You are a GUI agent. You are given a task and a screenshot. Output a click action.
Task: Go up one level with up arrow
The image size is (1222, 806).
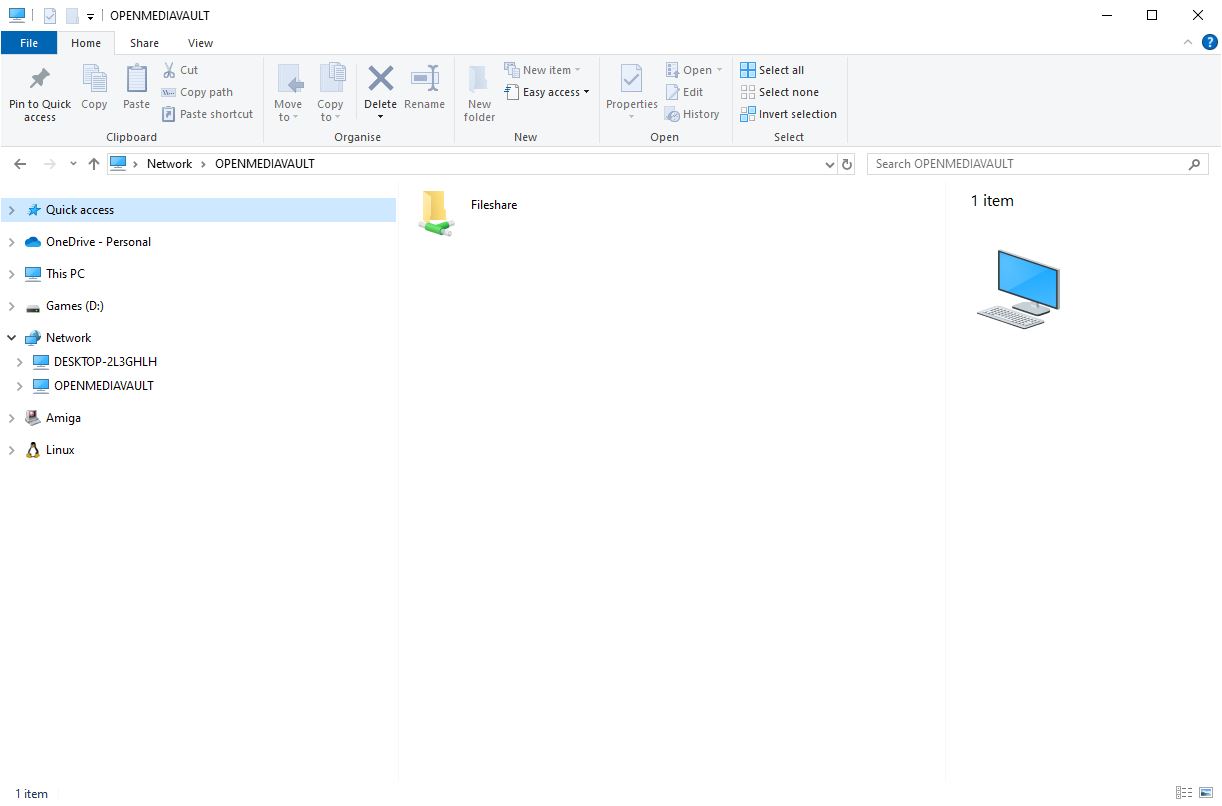(93, 164)
